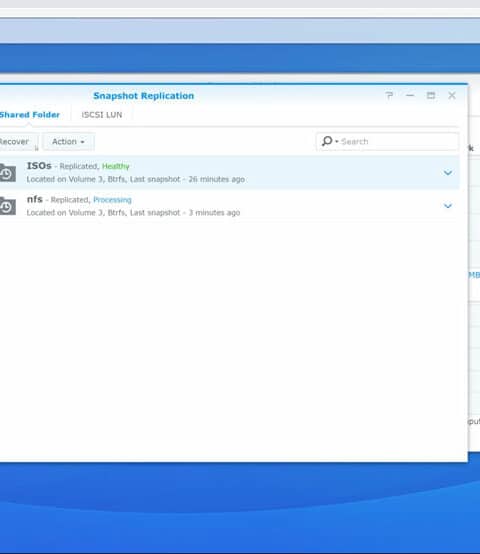
Task: Expand the nfs folder details chevron
Action: tap(448, 206)
